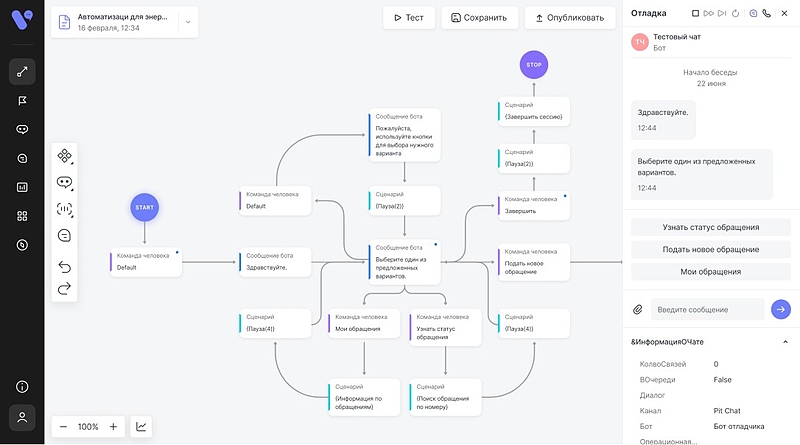
Task: Open the blocks tool flyout in canvas toolbar
Action: click(65, 156)
